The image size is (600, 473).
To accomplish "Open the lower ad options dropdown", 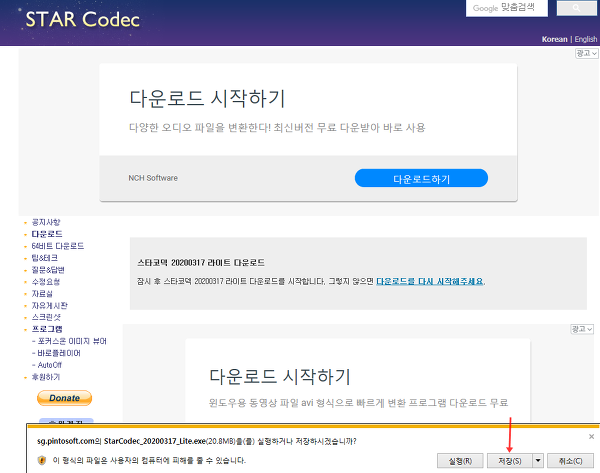I will (582, 329).
